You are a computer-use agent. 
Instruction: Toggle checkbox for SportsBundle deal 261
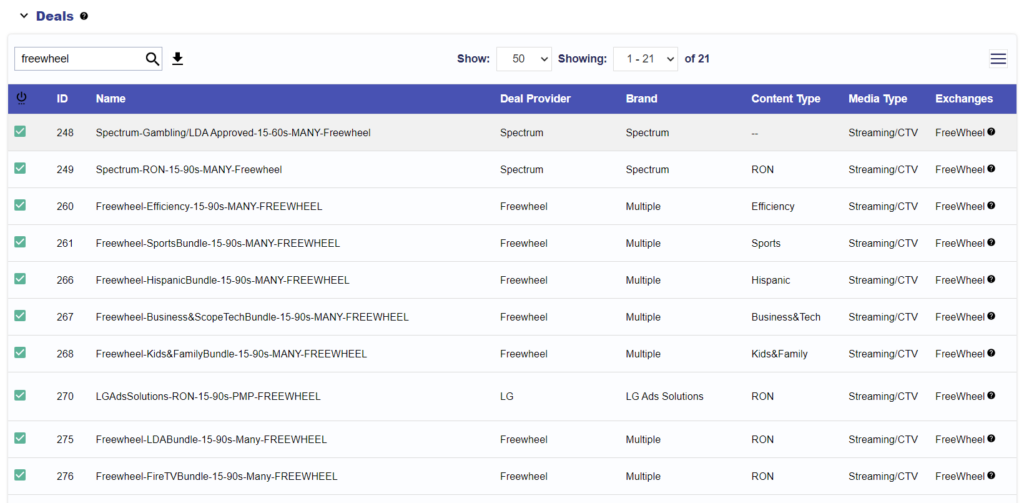[20, 242]
